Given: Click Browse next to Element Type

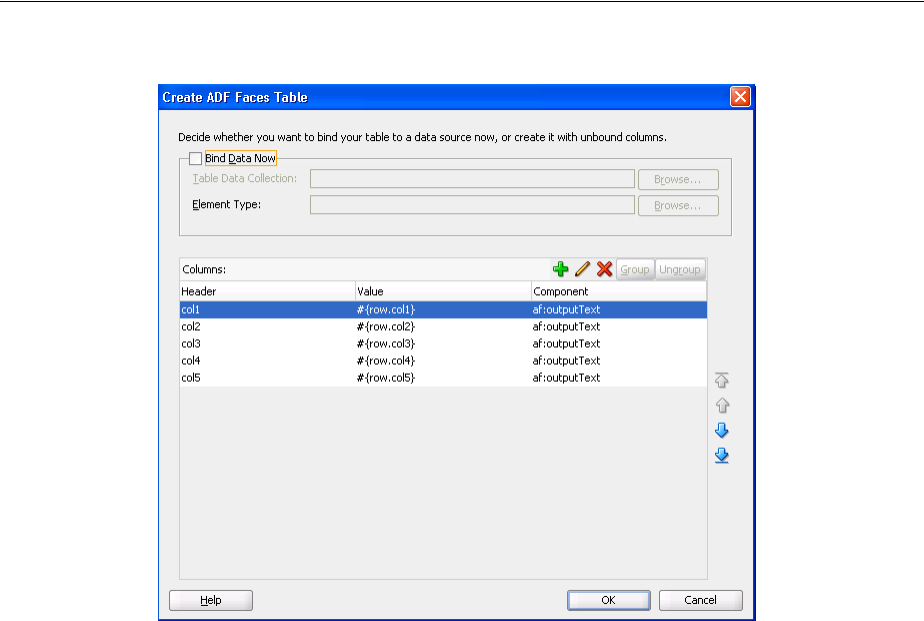Looking at the screenshot, I should [678, 206].
